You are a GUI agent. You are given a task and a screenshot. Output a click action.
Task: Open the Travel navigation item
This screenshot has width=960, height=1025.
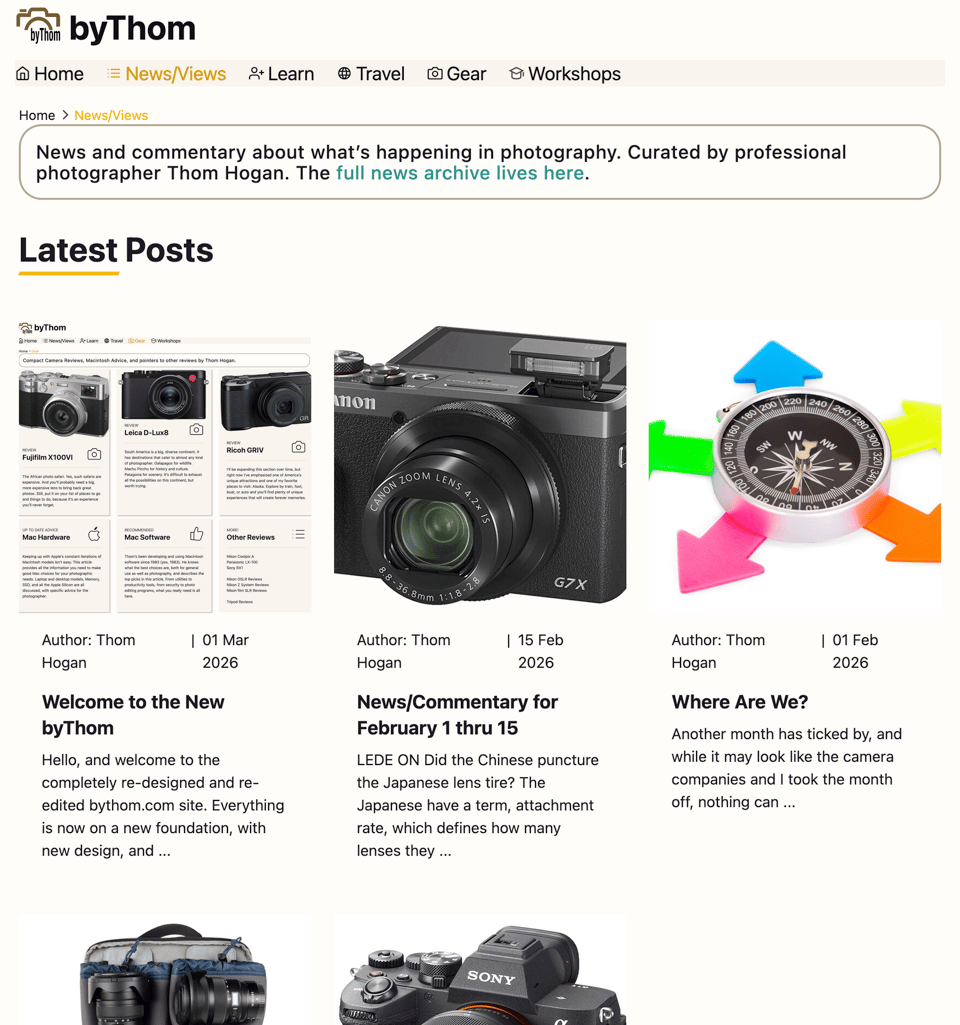(x=371, y=73)
